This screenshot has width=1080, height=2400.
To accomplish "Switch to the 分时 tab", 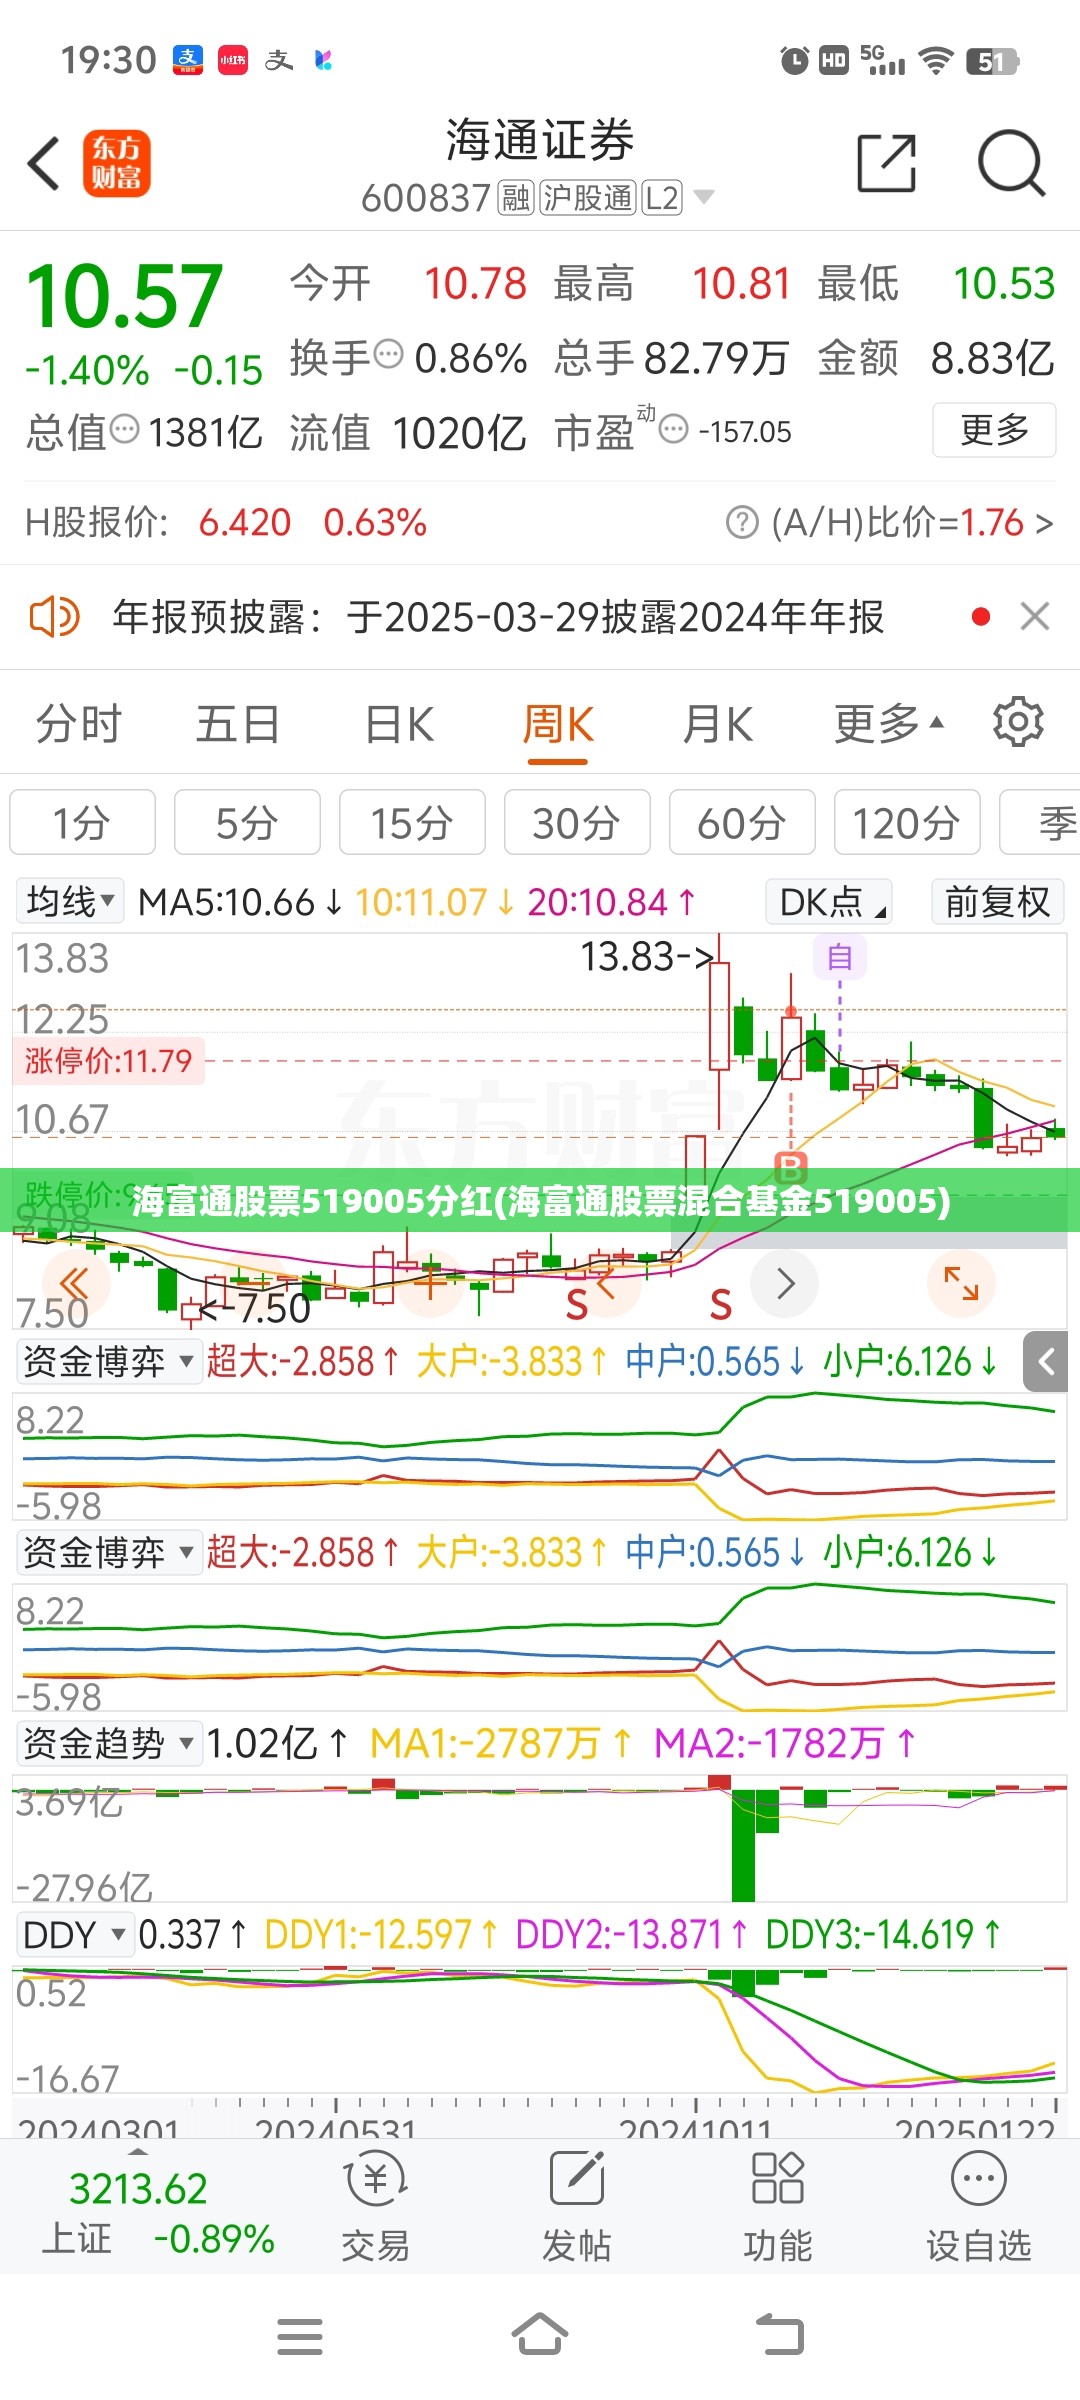I will [x=78, y=724].
